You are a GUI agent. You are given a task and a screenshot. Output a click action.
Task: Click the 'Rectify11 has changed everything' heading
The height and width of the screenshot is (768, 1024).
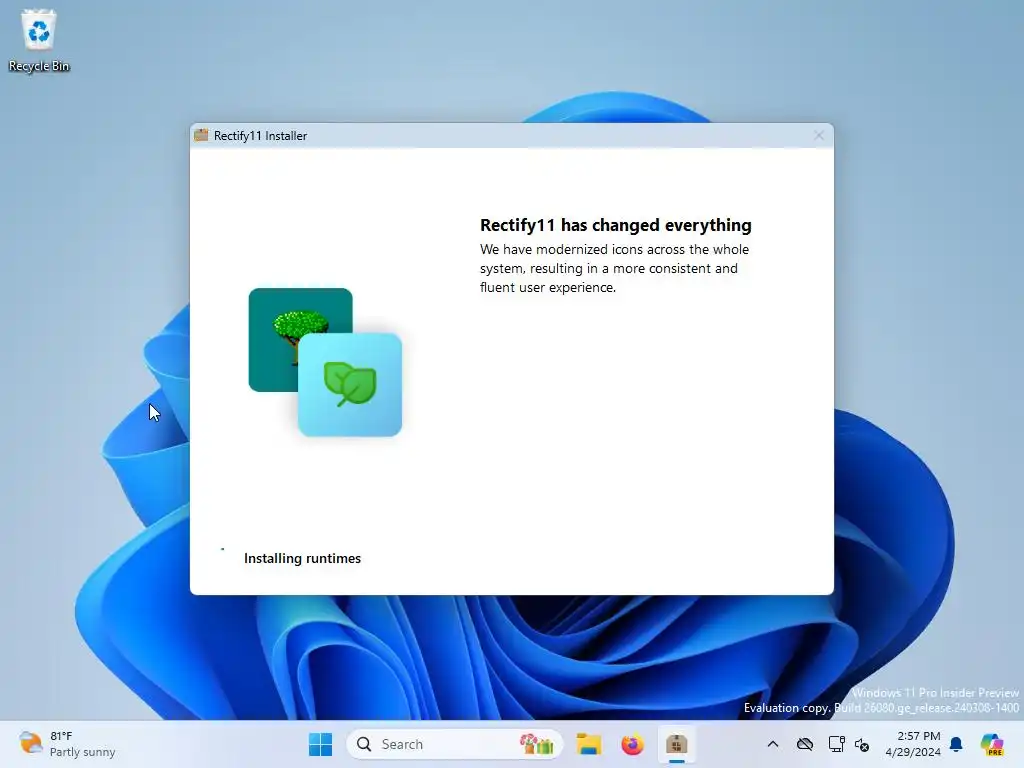[x=616, y=225]
